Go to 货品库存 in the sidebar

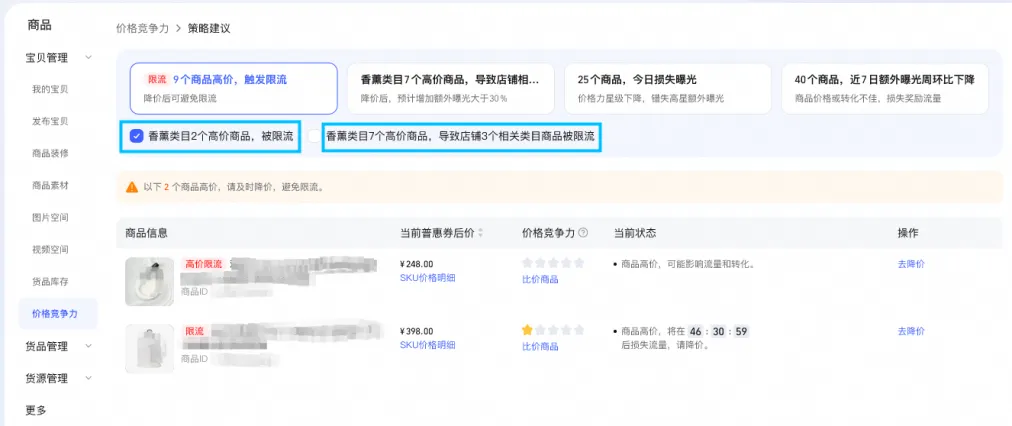(x=50, y=281)
